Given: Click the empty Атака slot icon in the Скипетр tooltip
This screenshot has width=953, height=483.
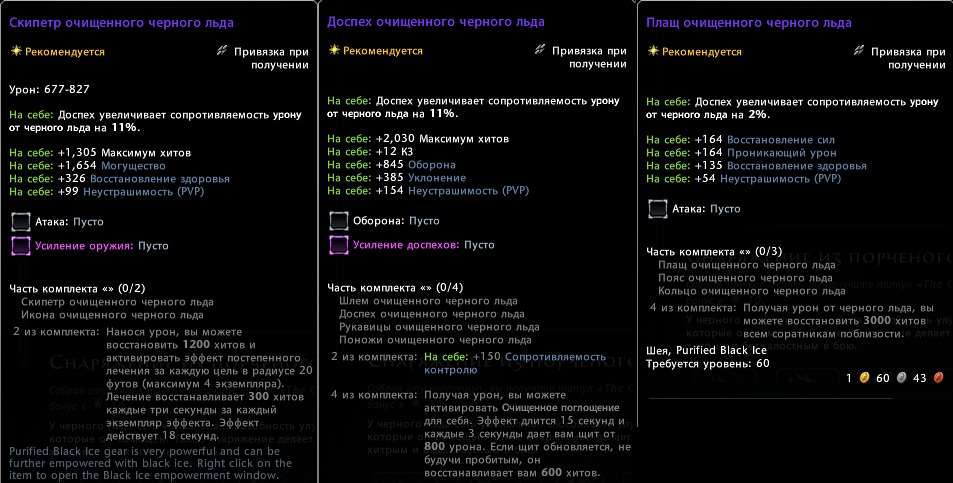Looking at the screenshot, I should pos(20,221).
